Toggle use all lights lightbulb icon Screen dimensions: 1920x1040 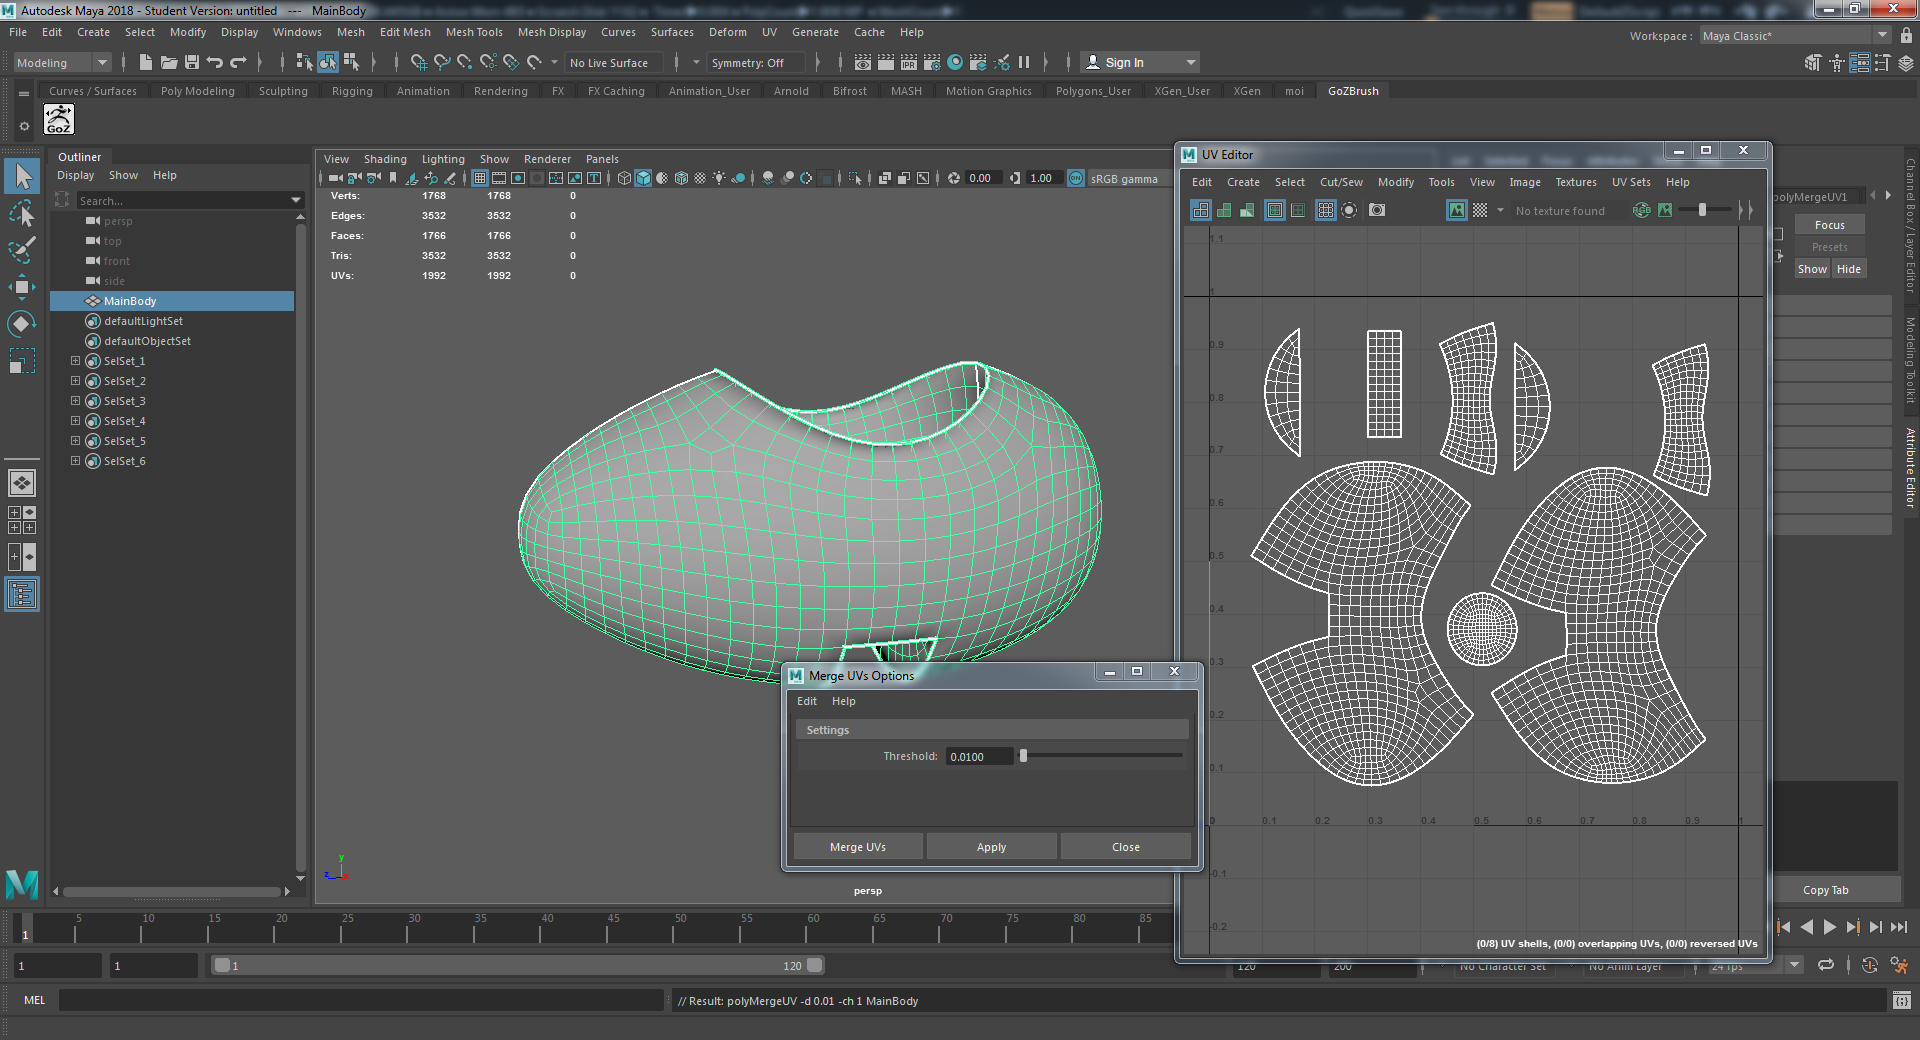[719, 178]
